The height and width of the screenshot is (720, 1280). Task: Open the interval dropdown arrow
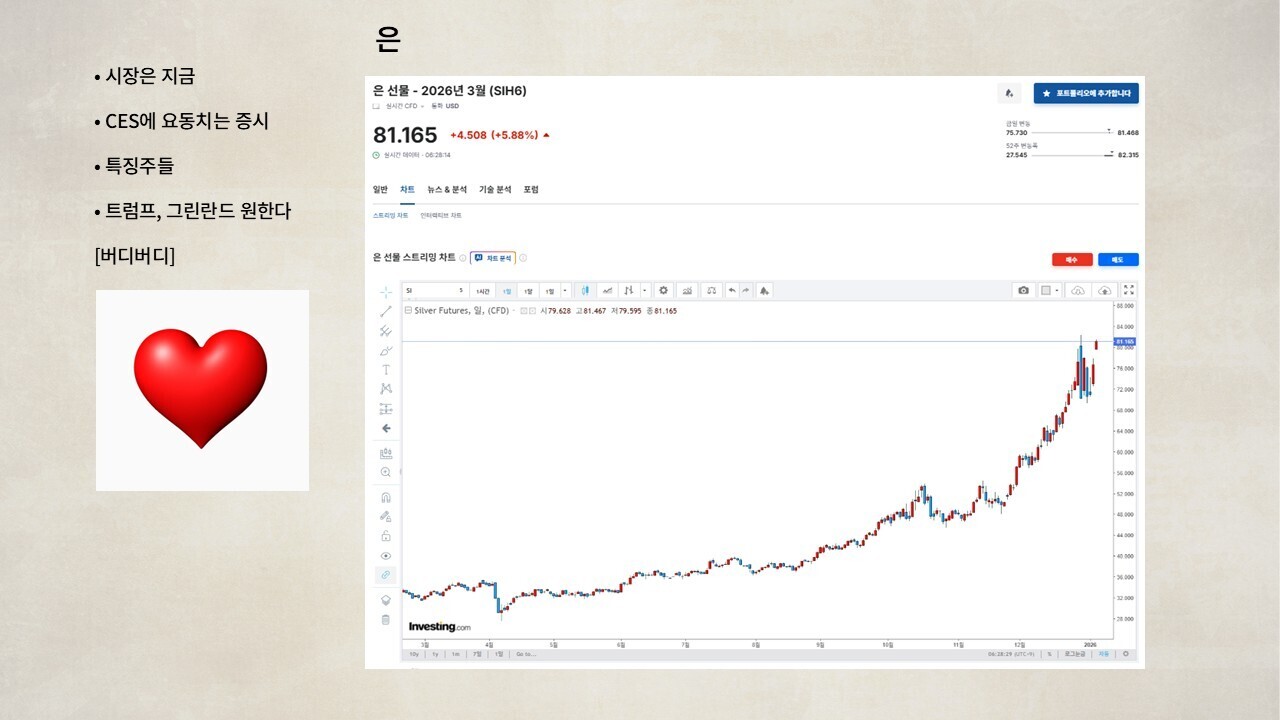pyautogui.click(x=566, y=291)
